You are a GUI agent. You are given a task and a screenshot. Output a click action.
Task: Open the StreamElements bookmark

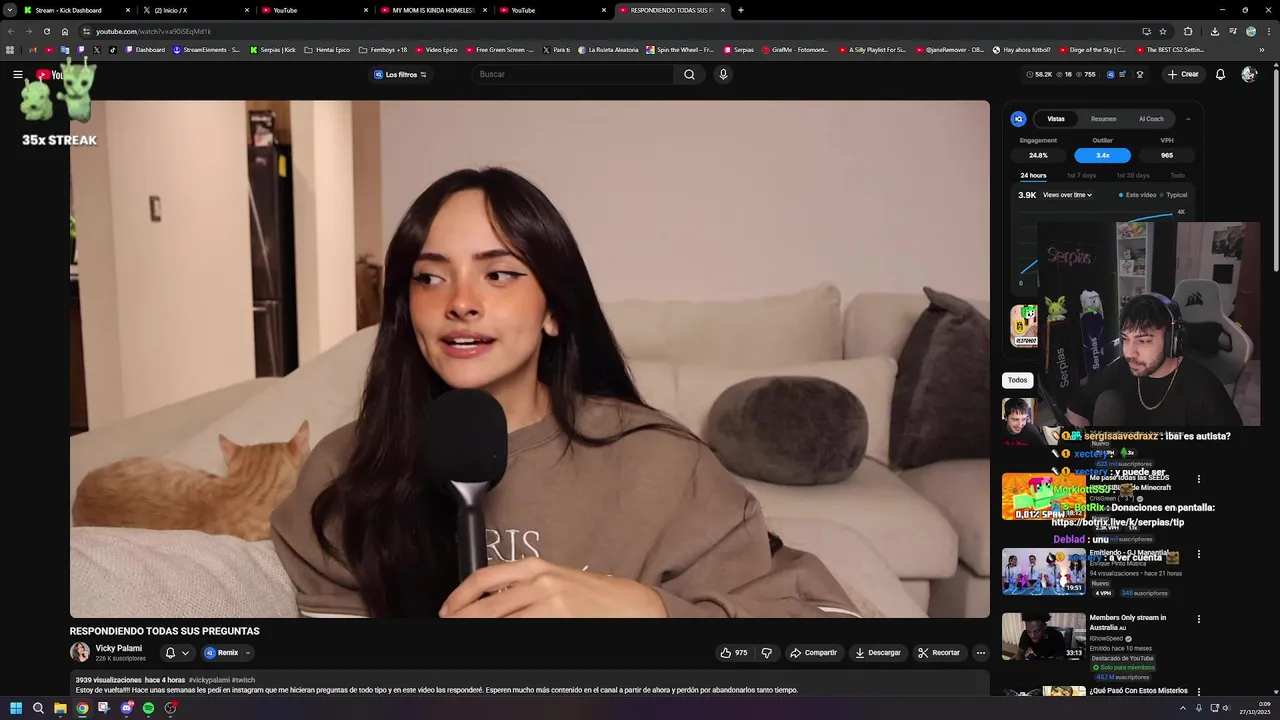click(206, 49)
